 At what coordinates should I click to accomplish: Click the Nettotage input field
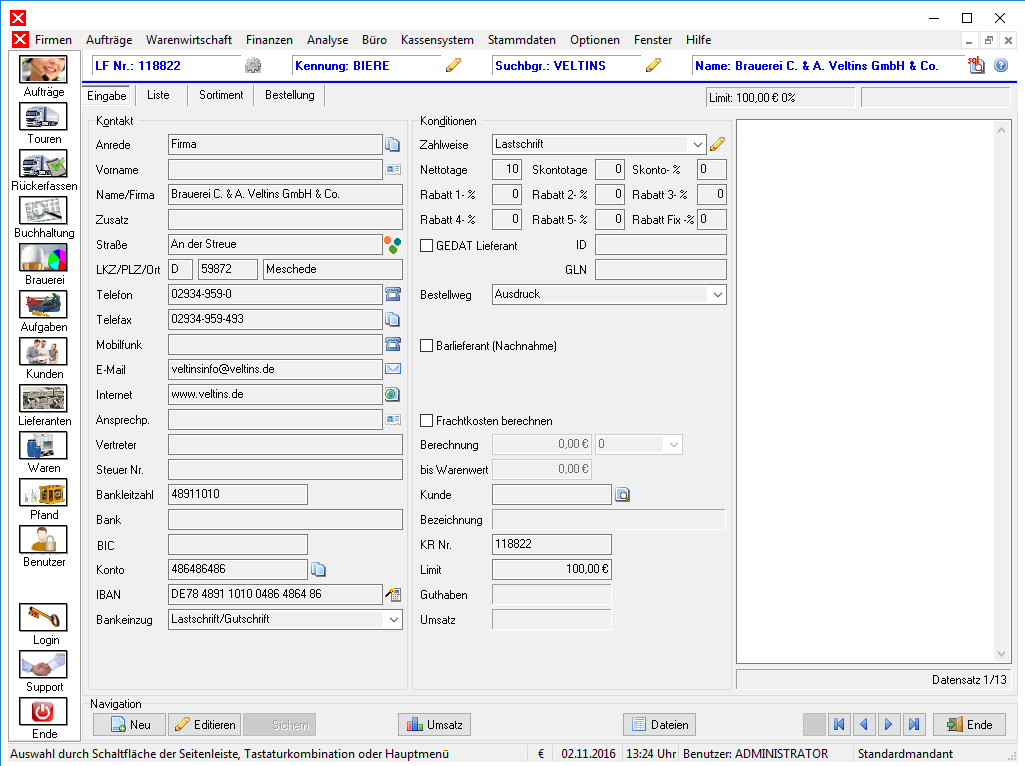click(507, 170)
